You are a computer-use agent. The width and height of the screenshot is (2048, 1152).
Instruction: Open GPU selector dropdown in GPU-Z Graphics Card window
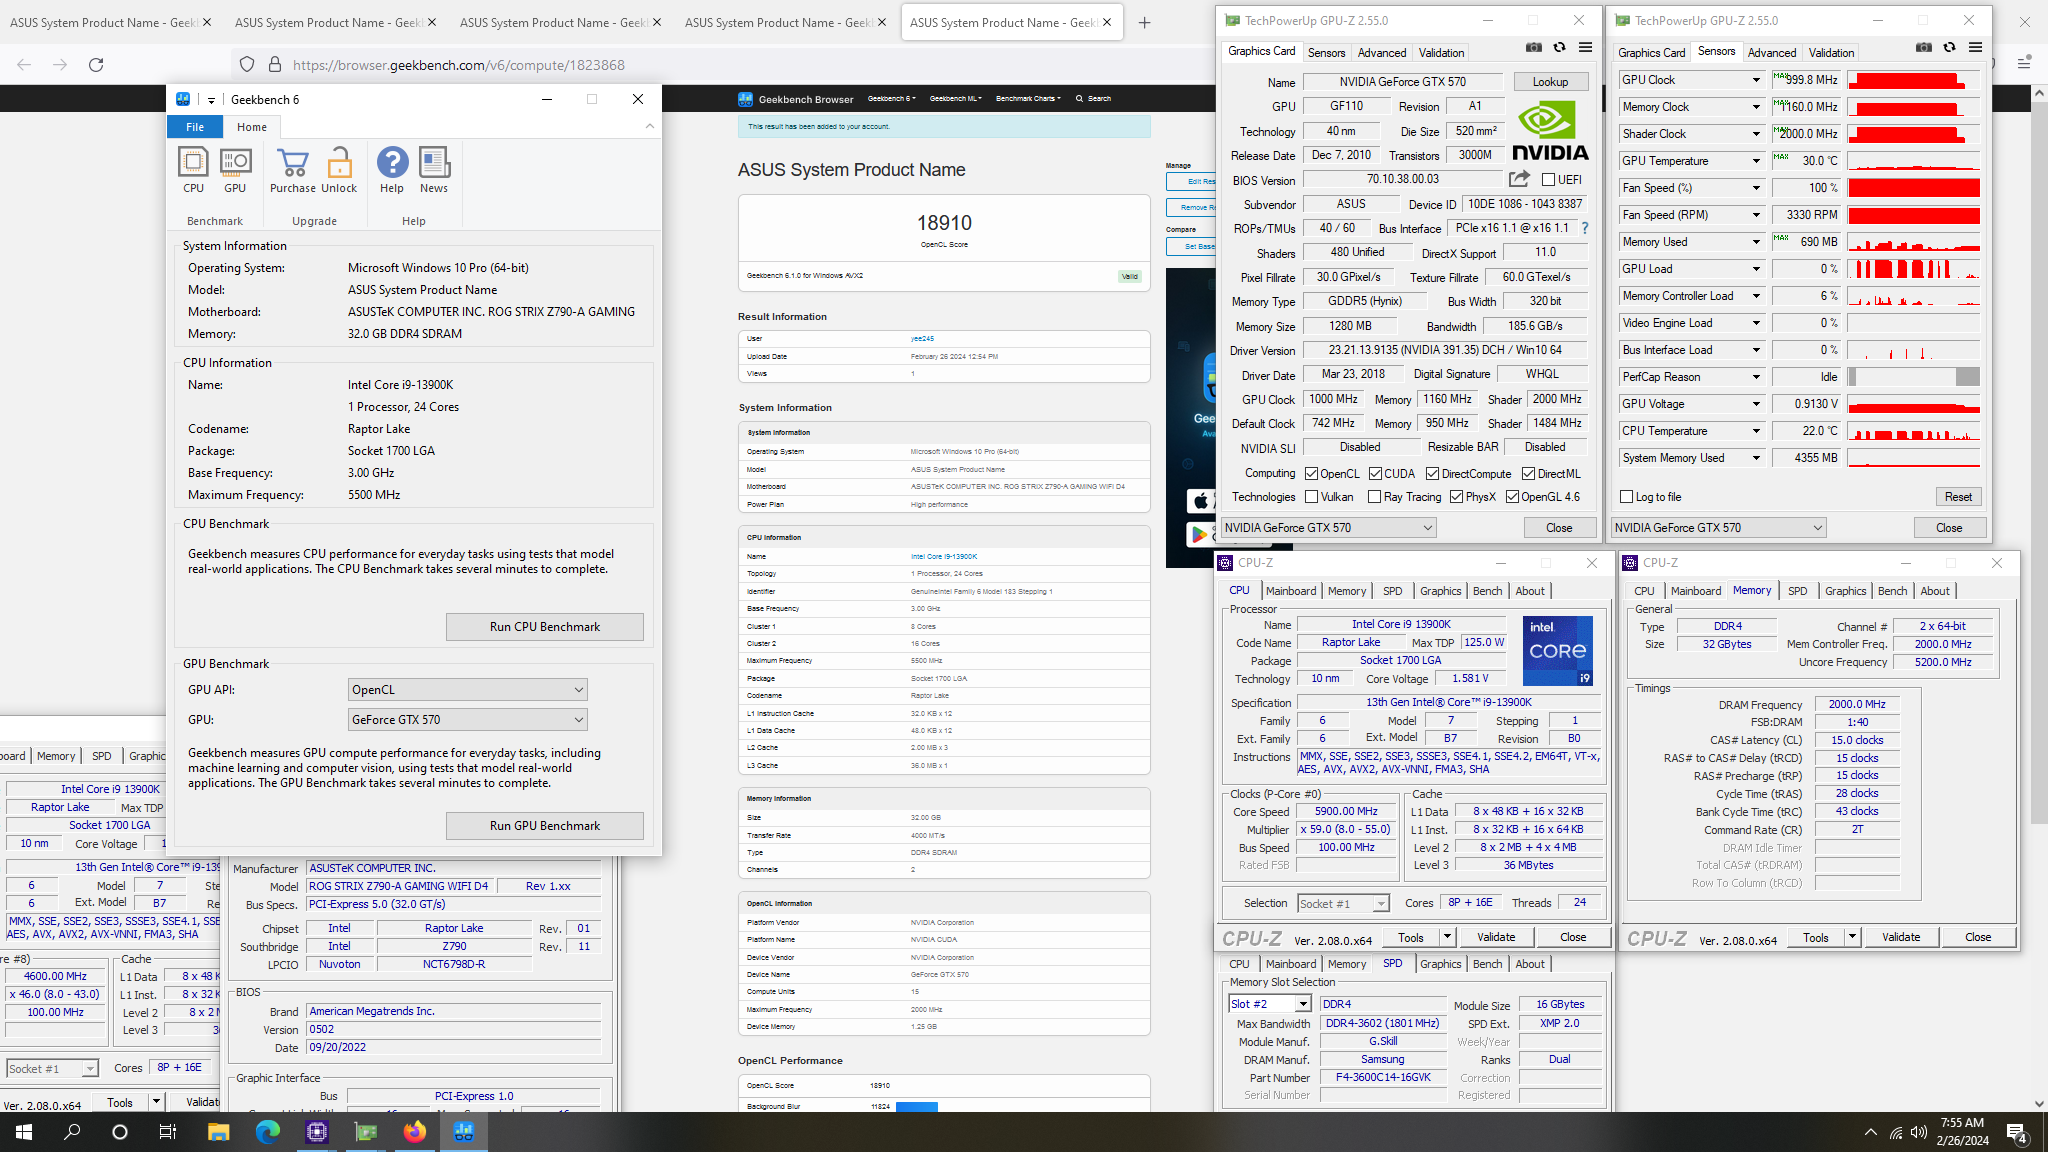click(x=1329, y=528)
